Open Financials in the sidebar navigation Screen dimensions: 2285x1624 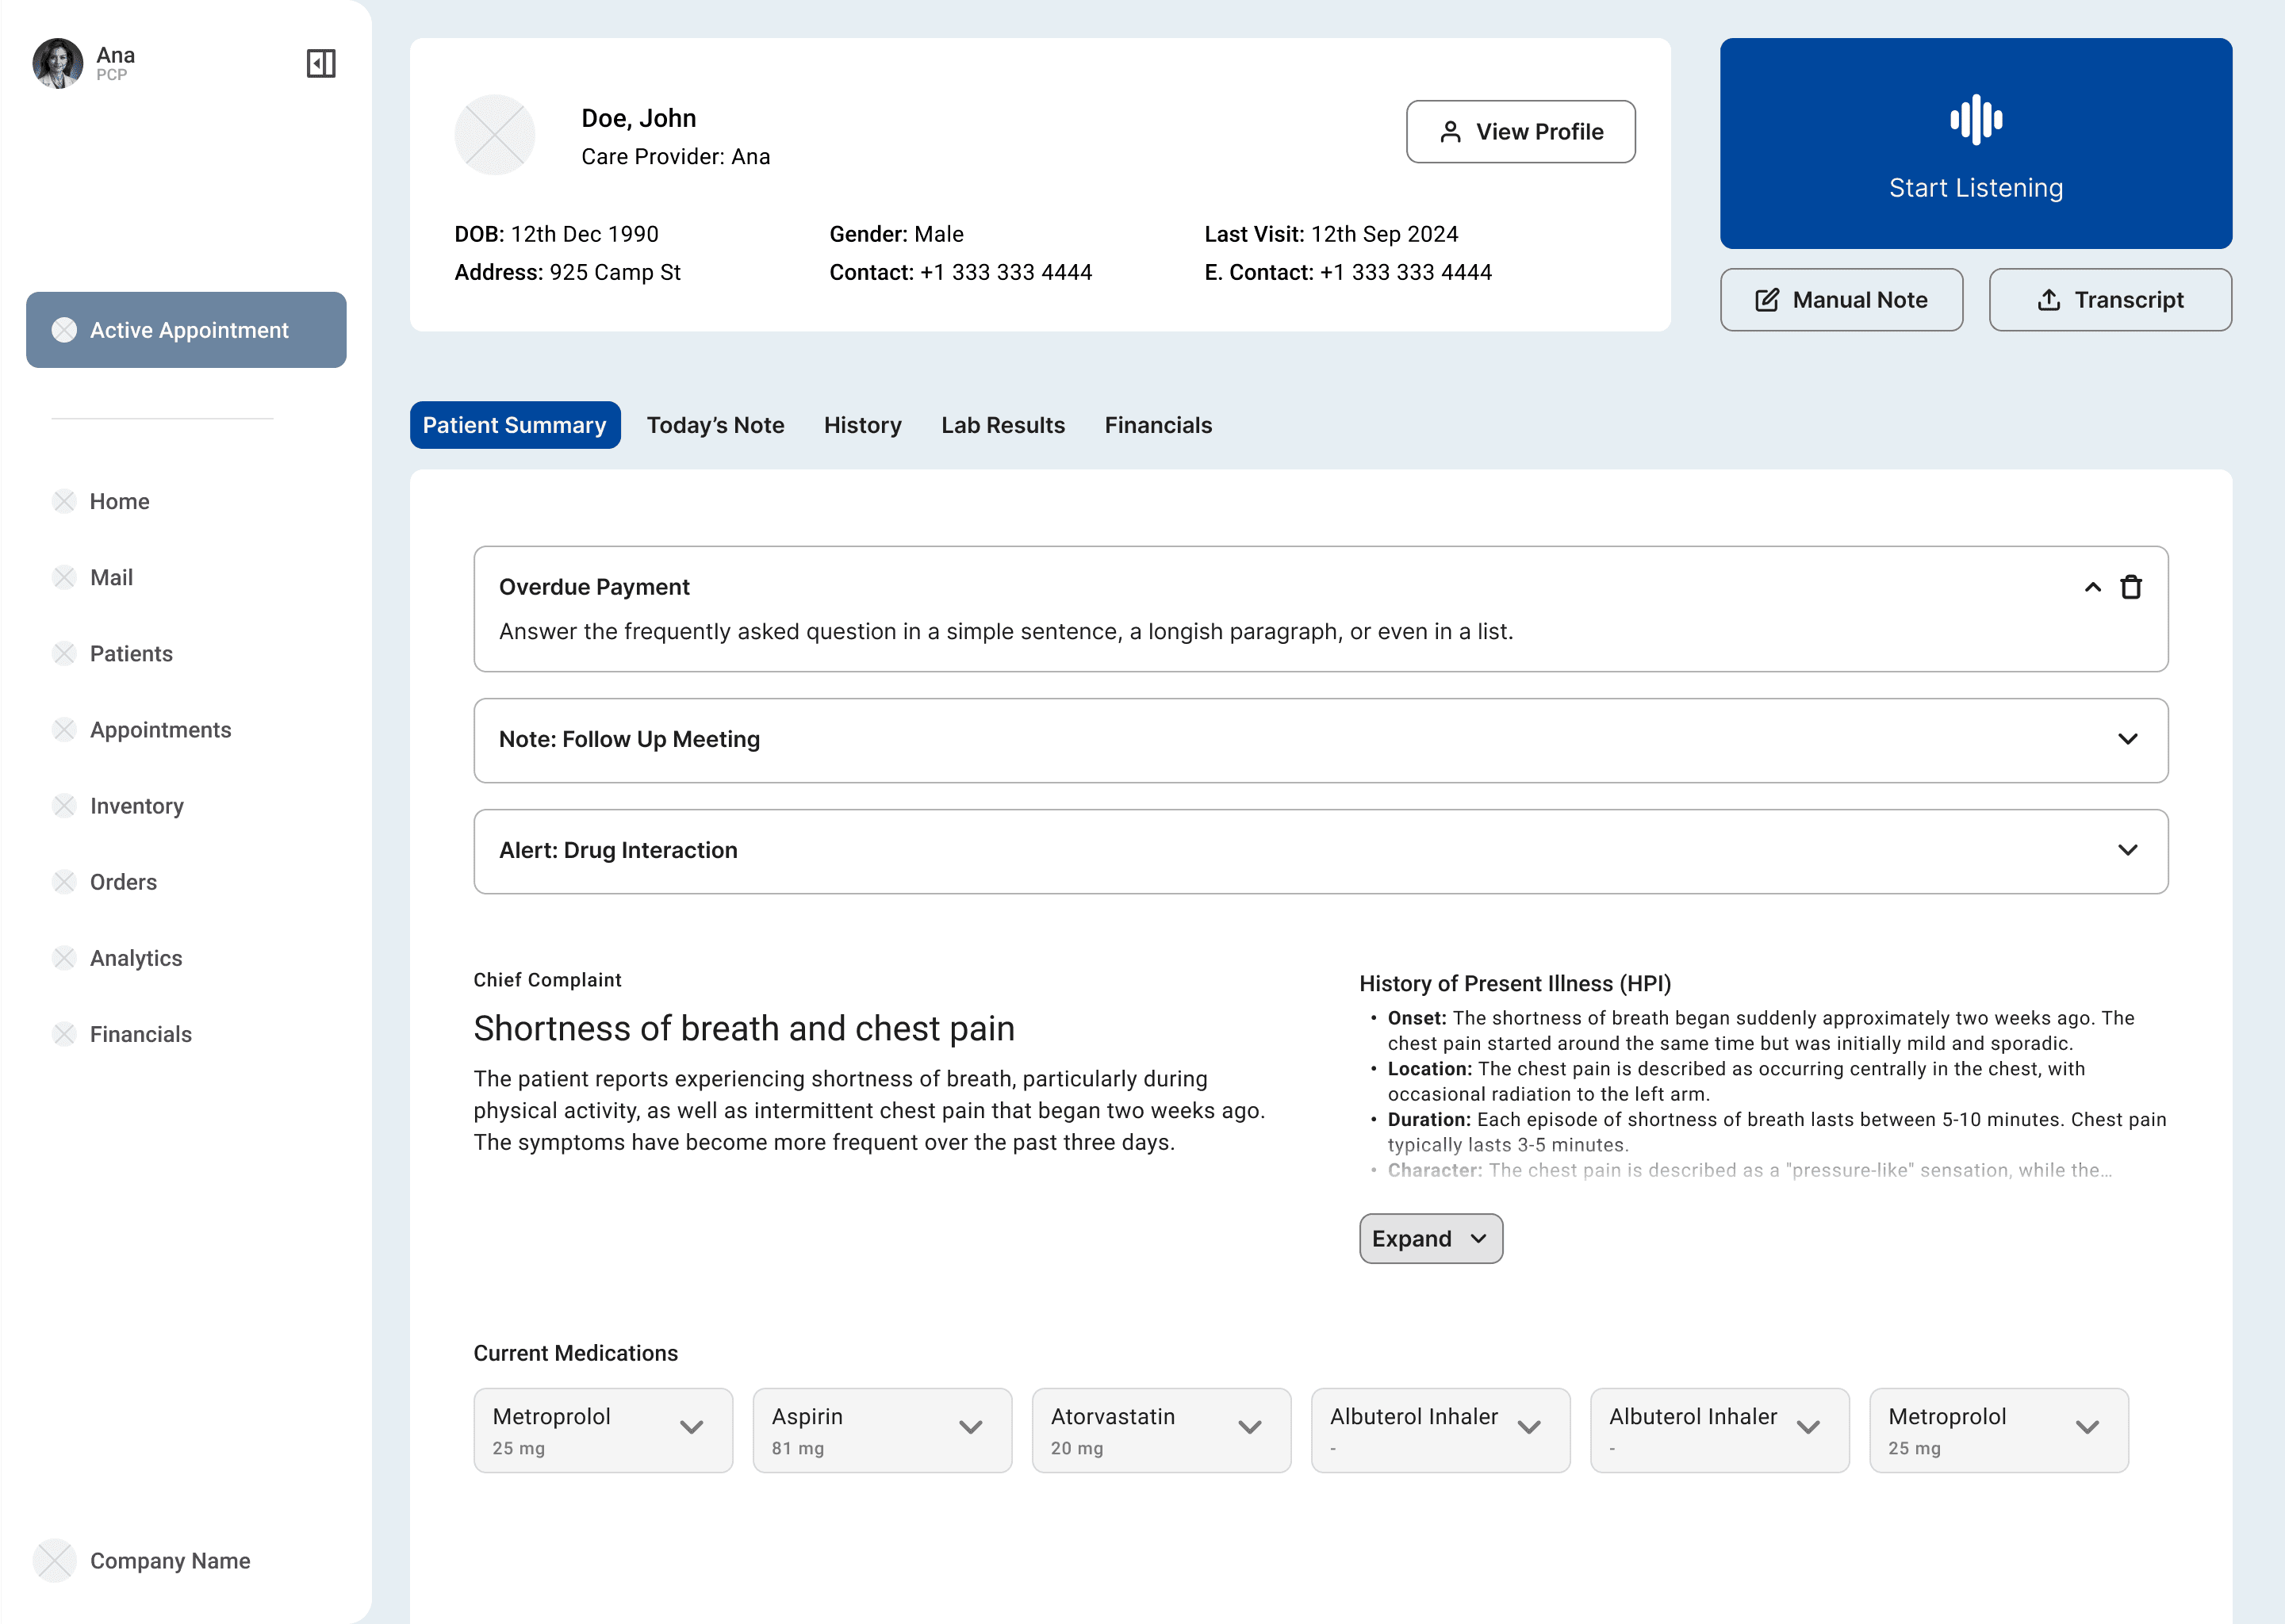[122, 1033]
